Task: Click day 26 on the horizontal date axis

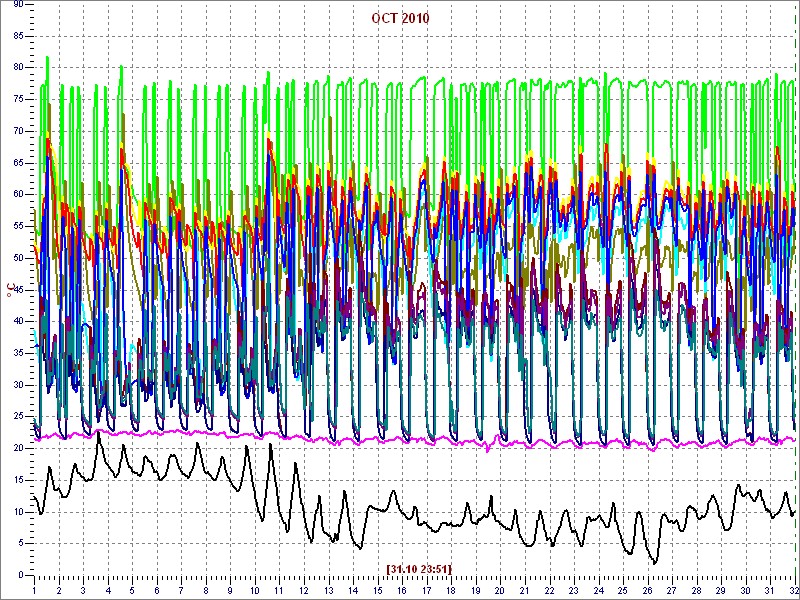Action: tap(646, 590)
